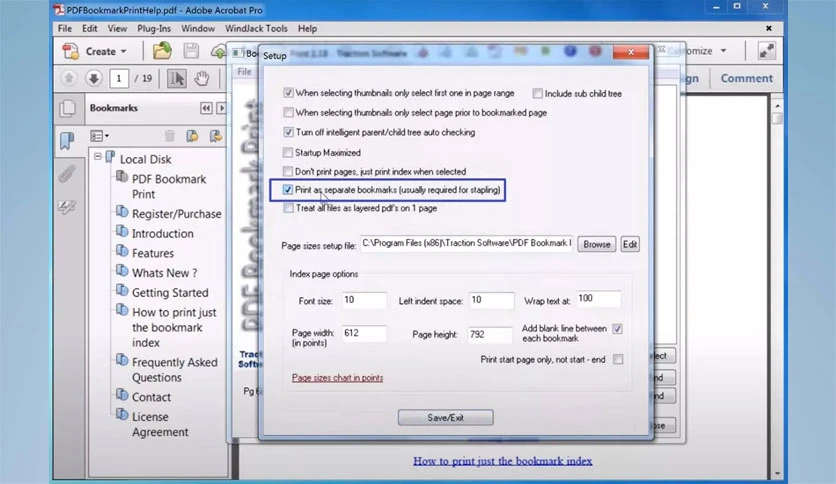This screenshot has width=836, height=484.
Task: Click the Page width field
Action: [x=364, y=334]
